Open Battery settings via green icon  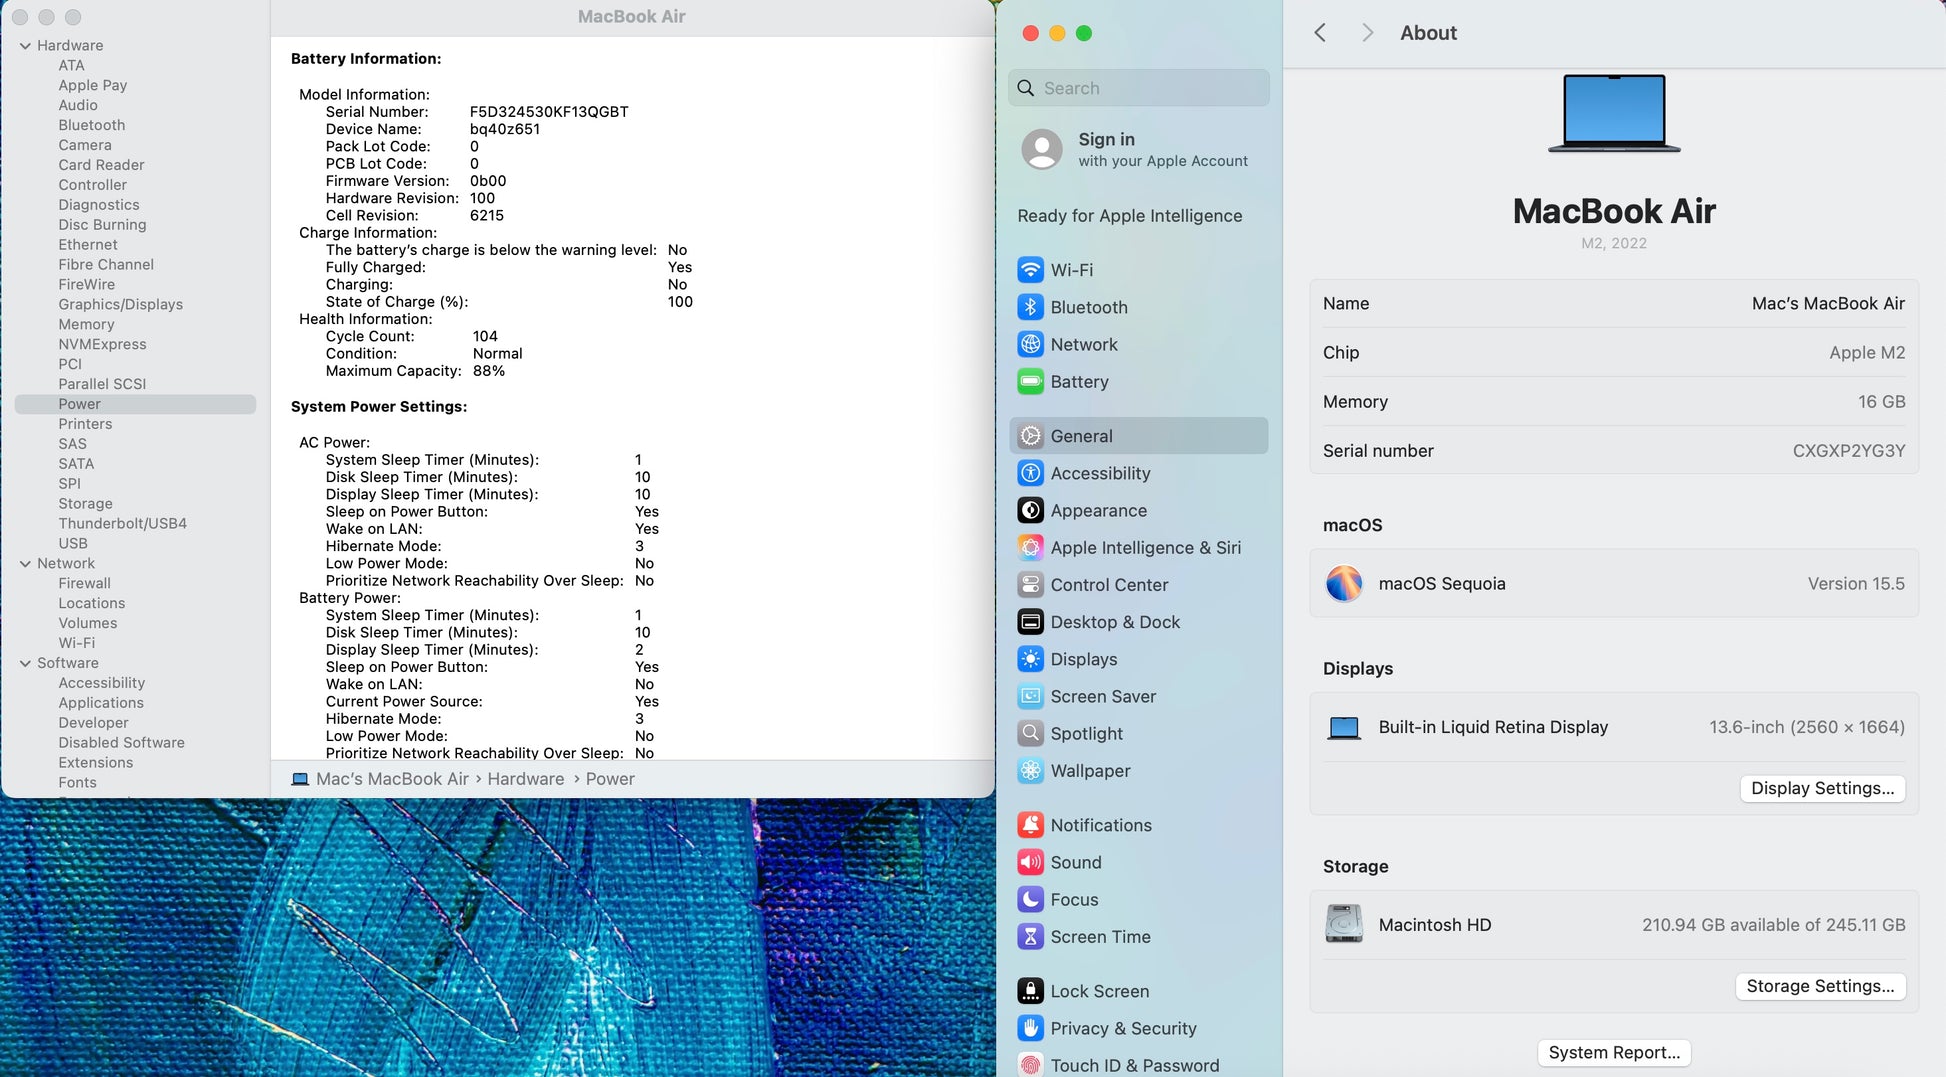tap(1030, 382)
